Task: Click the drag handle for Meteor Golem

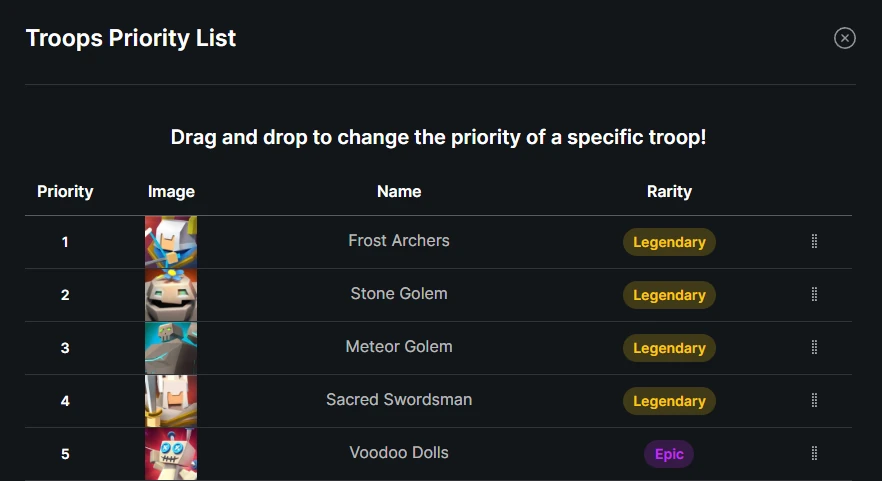Action: (814, 348)
